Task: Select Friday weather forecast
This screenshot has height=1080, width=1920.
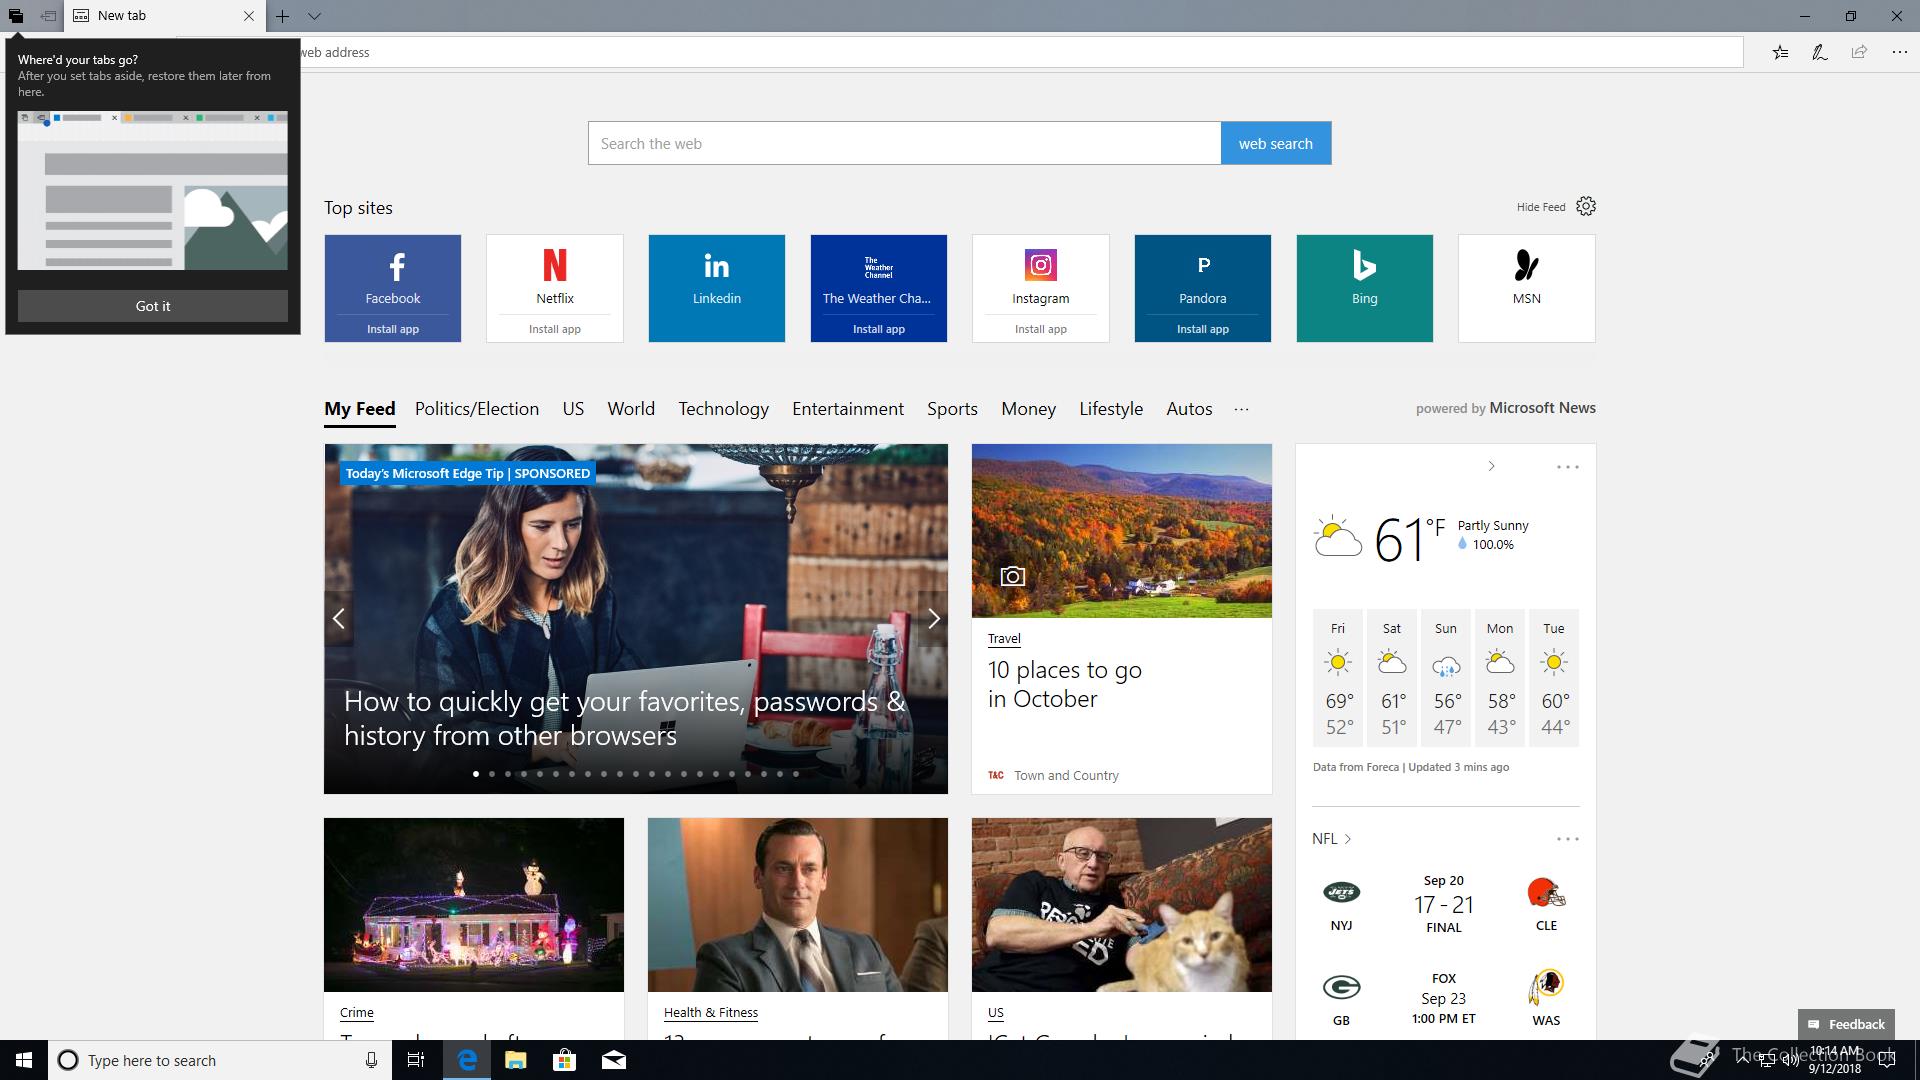Action: [x=1338, y=678]
